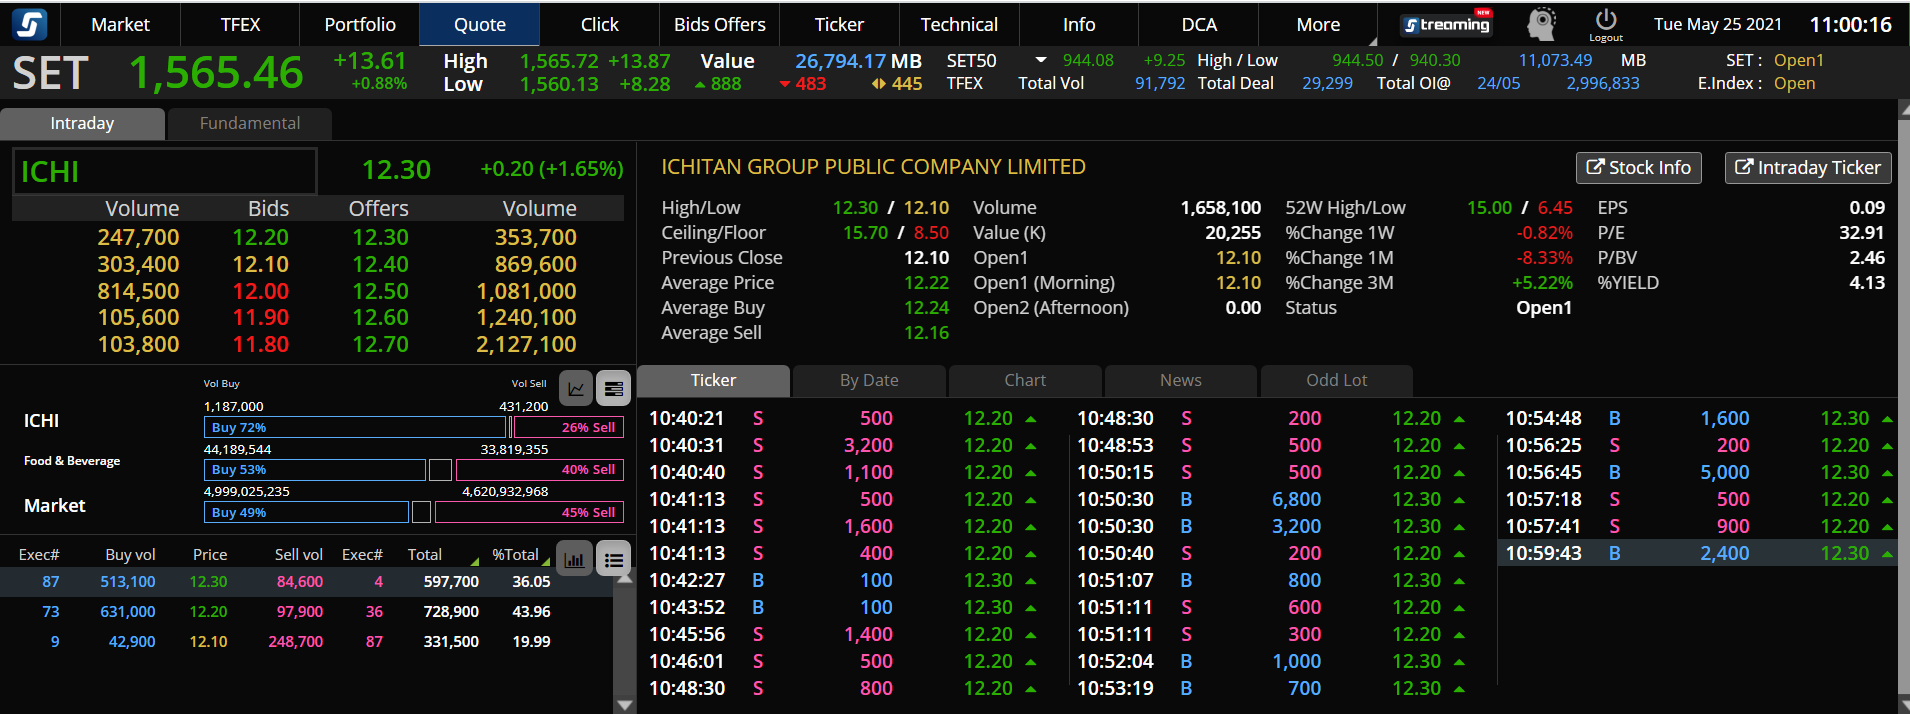Click the Food & Beverage 40% Sell bar
1910x714 pixels.
540,470
